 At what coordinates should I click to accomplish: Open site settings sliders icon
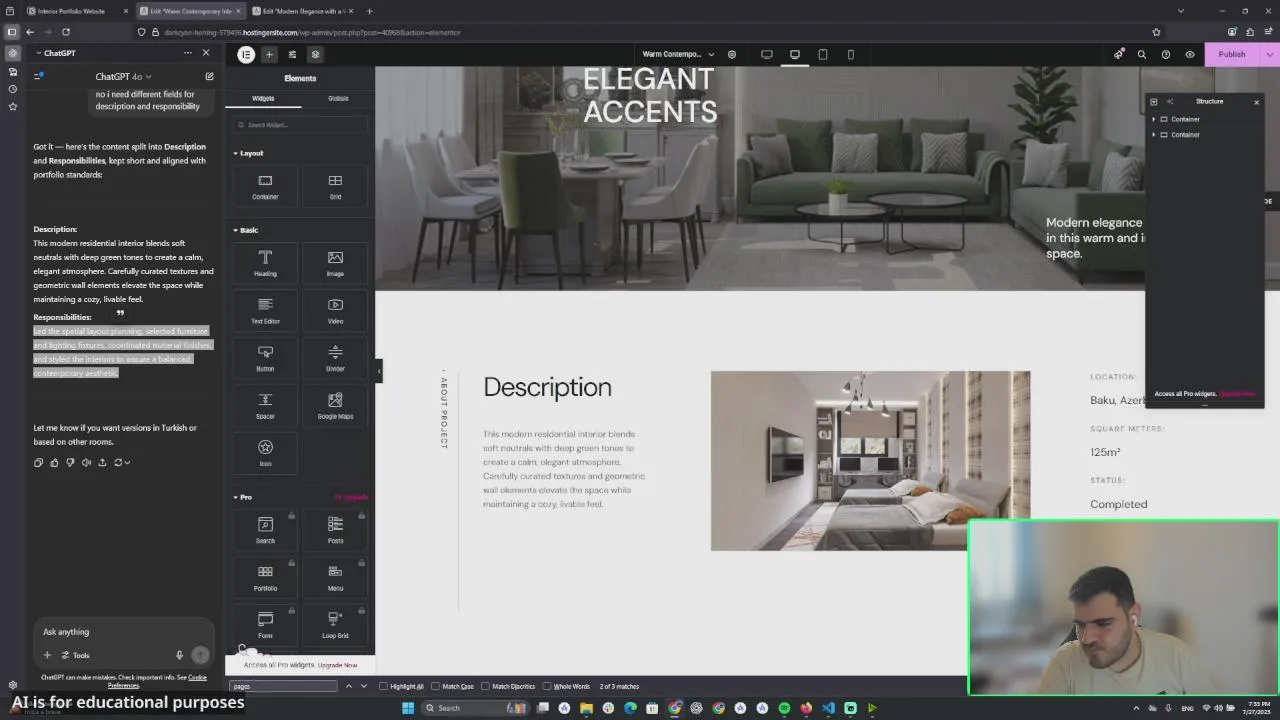click(x=292, y=54)
